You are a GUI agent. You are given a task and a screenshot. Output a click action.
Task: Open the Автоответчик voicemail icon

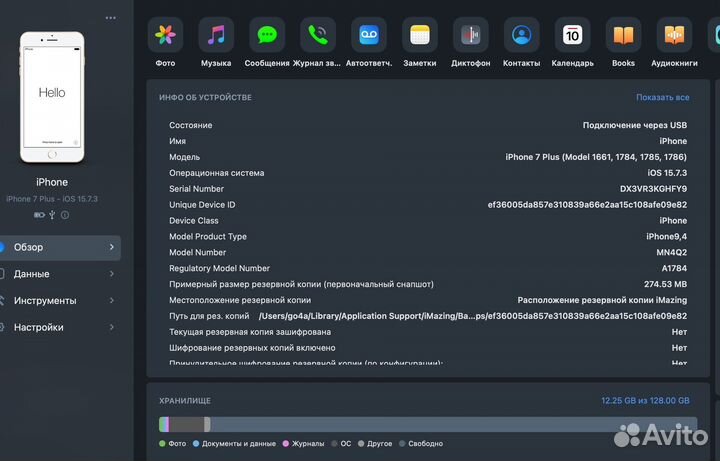[369, 35]
